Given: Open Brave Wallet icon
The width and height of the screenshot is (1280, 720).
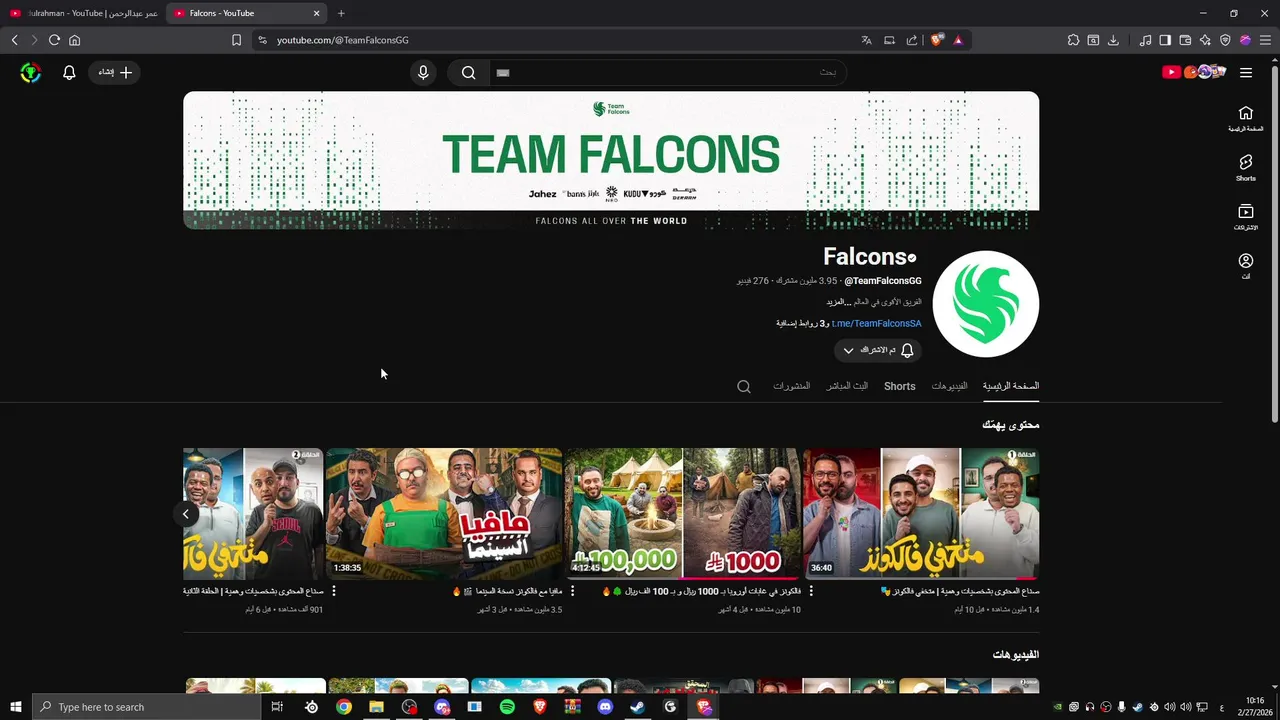Looking at the screenshot, I should pos(1185,40).
